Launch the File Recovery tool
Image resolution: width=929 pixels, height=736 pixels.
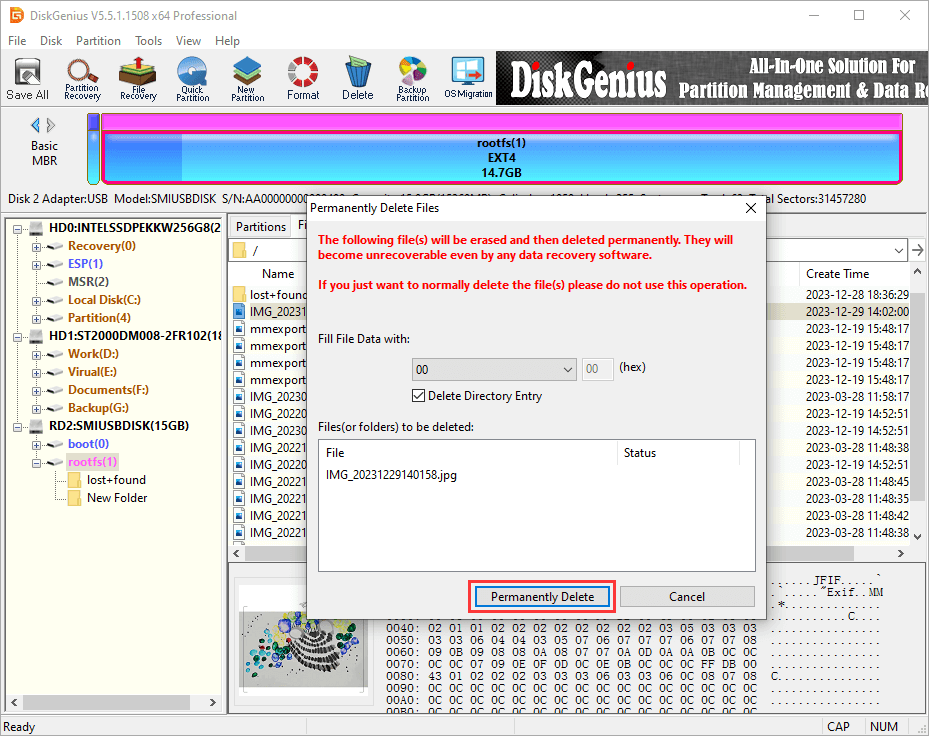point(138,79)
